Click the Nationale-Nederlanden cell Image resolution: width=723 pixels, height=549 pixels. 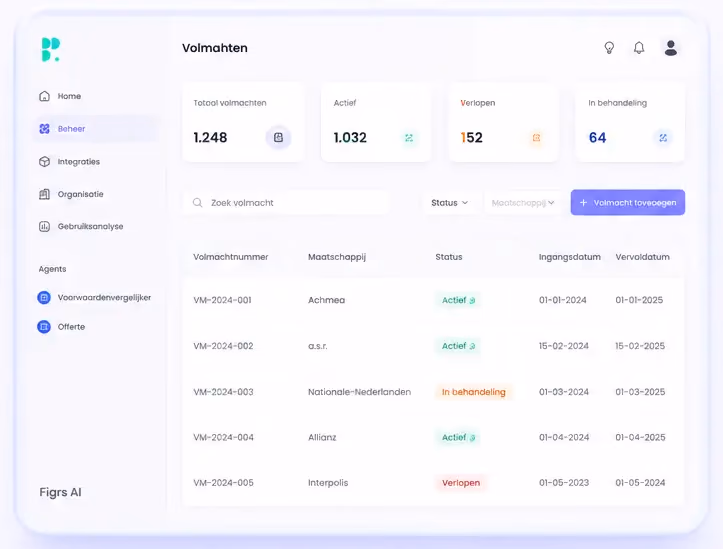[359, 392]
